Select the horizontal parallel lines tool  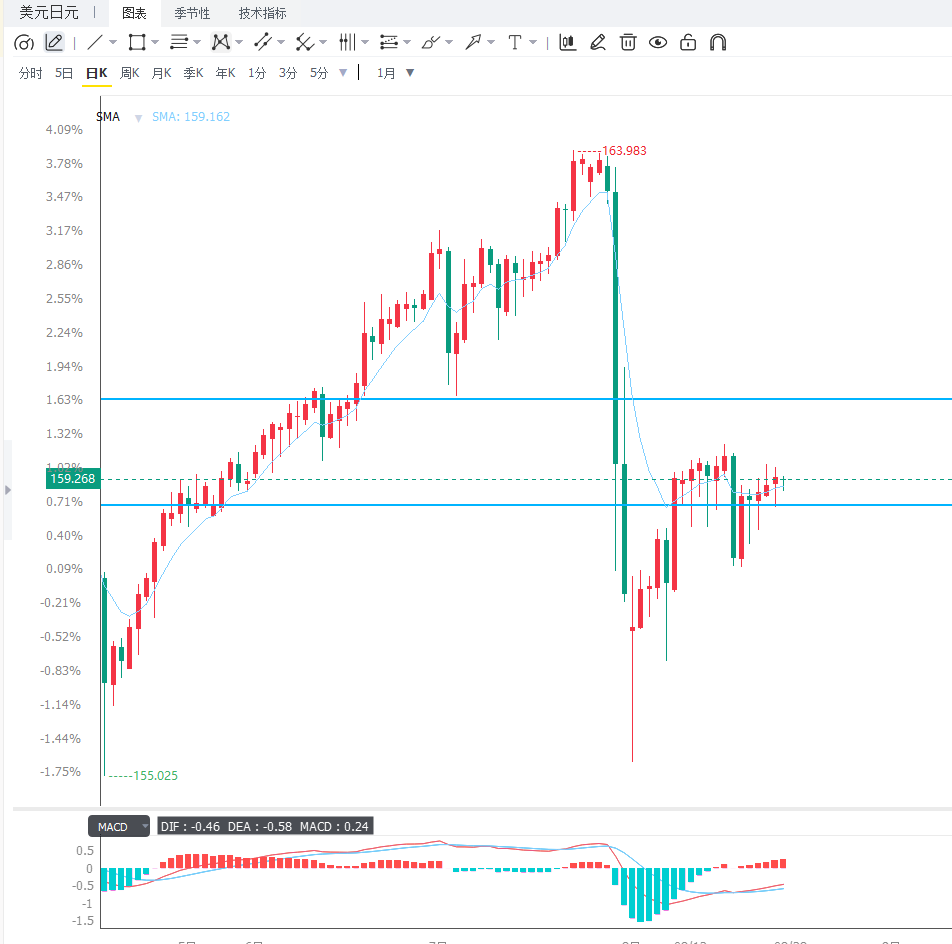coord(178,42)
